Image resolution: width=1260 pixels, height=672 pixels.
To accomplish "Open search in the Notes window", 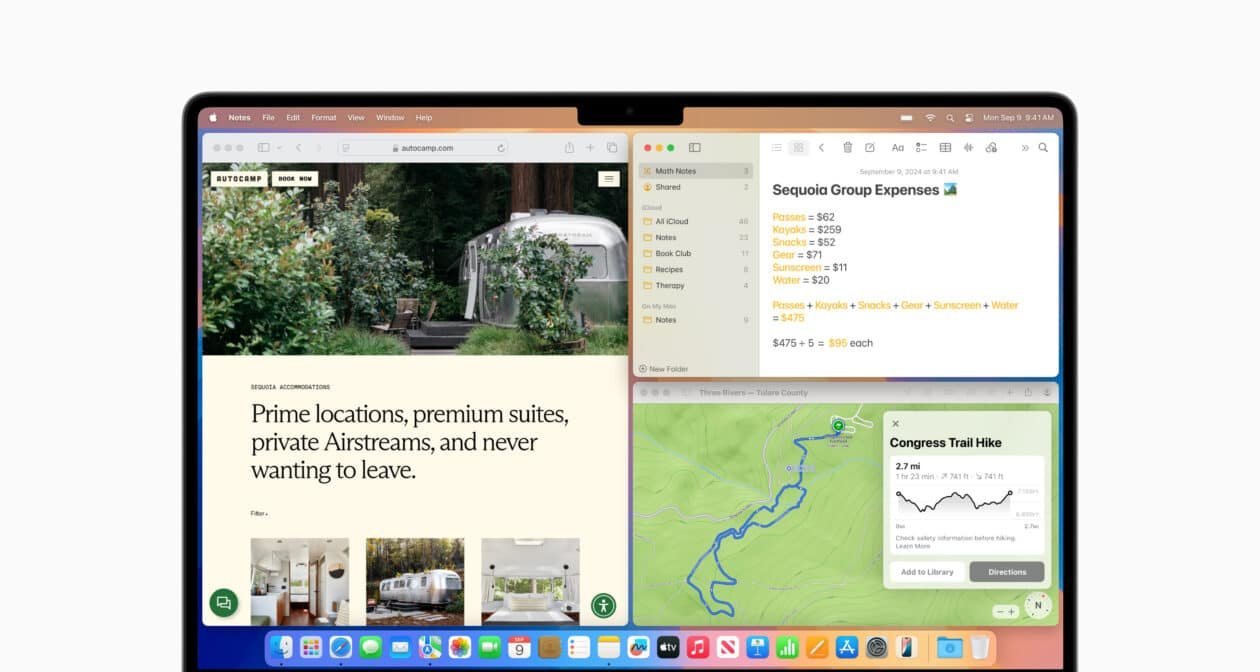I will pos(1043,147).
